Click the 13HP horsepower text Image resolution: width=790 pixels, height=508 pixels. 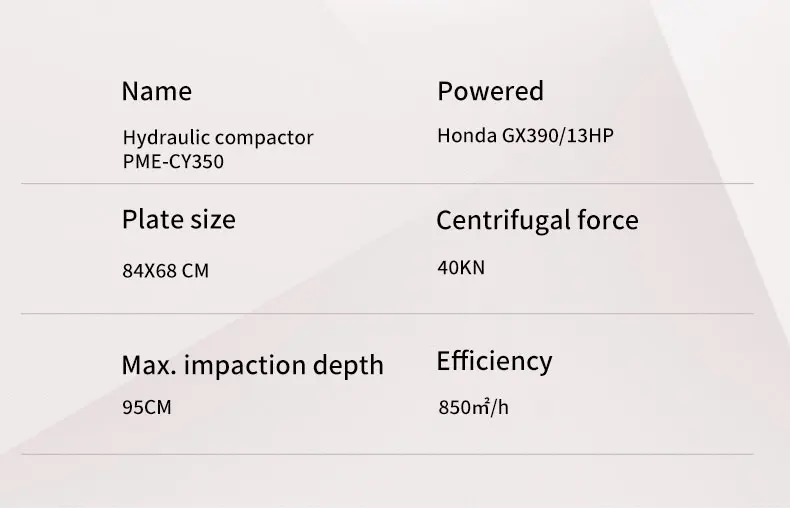tap(590, 136)
